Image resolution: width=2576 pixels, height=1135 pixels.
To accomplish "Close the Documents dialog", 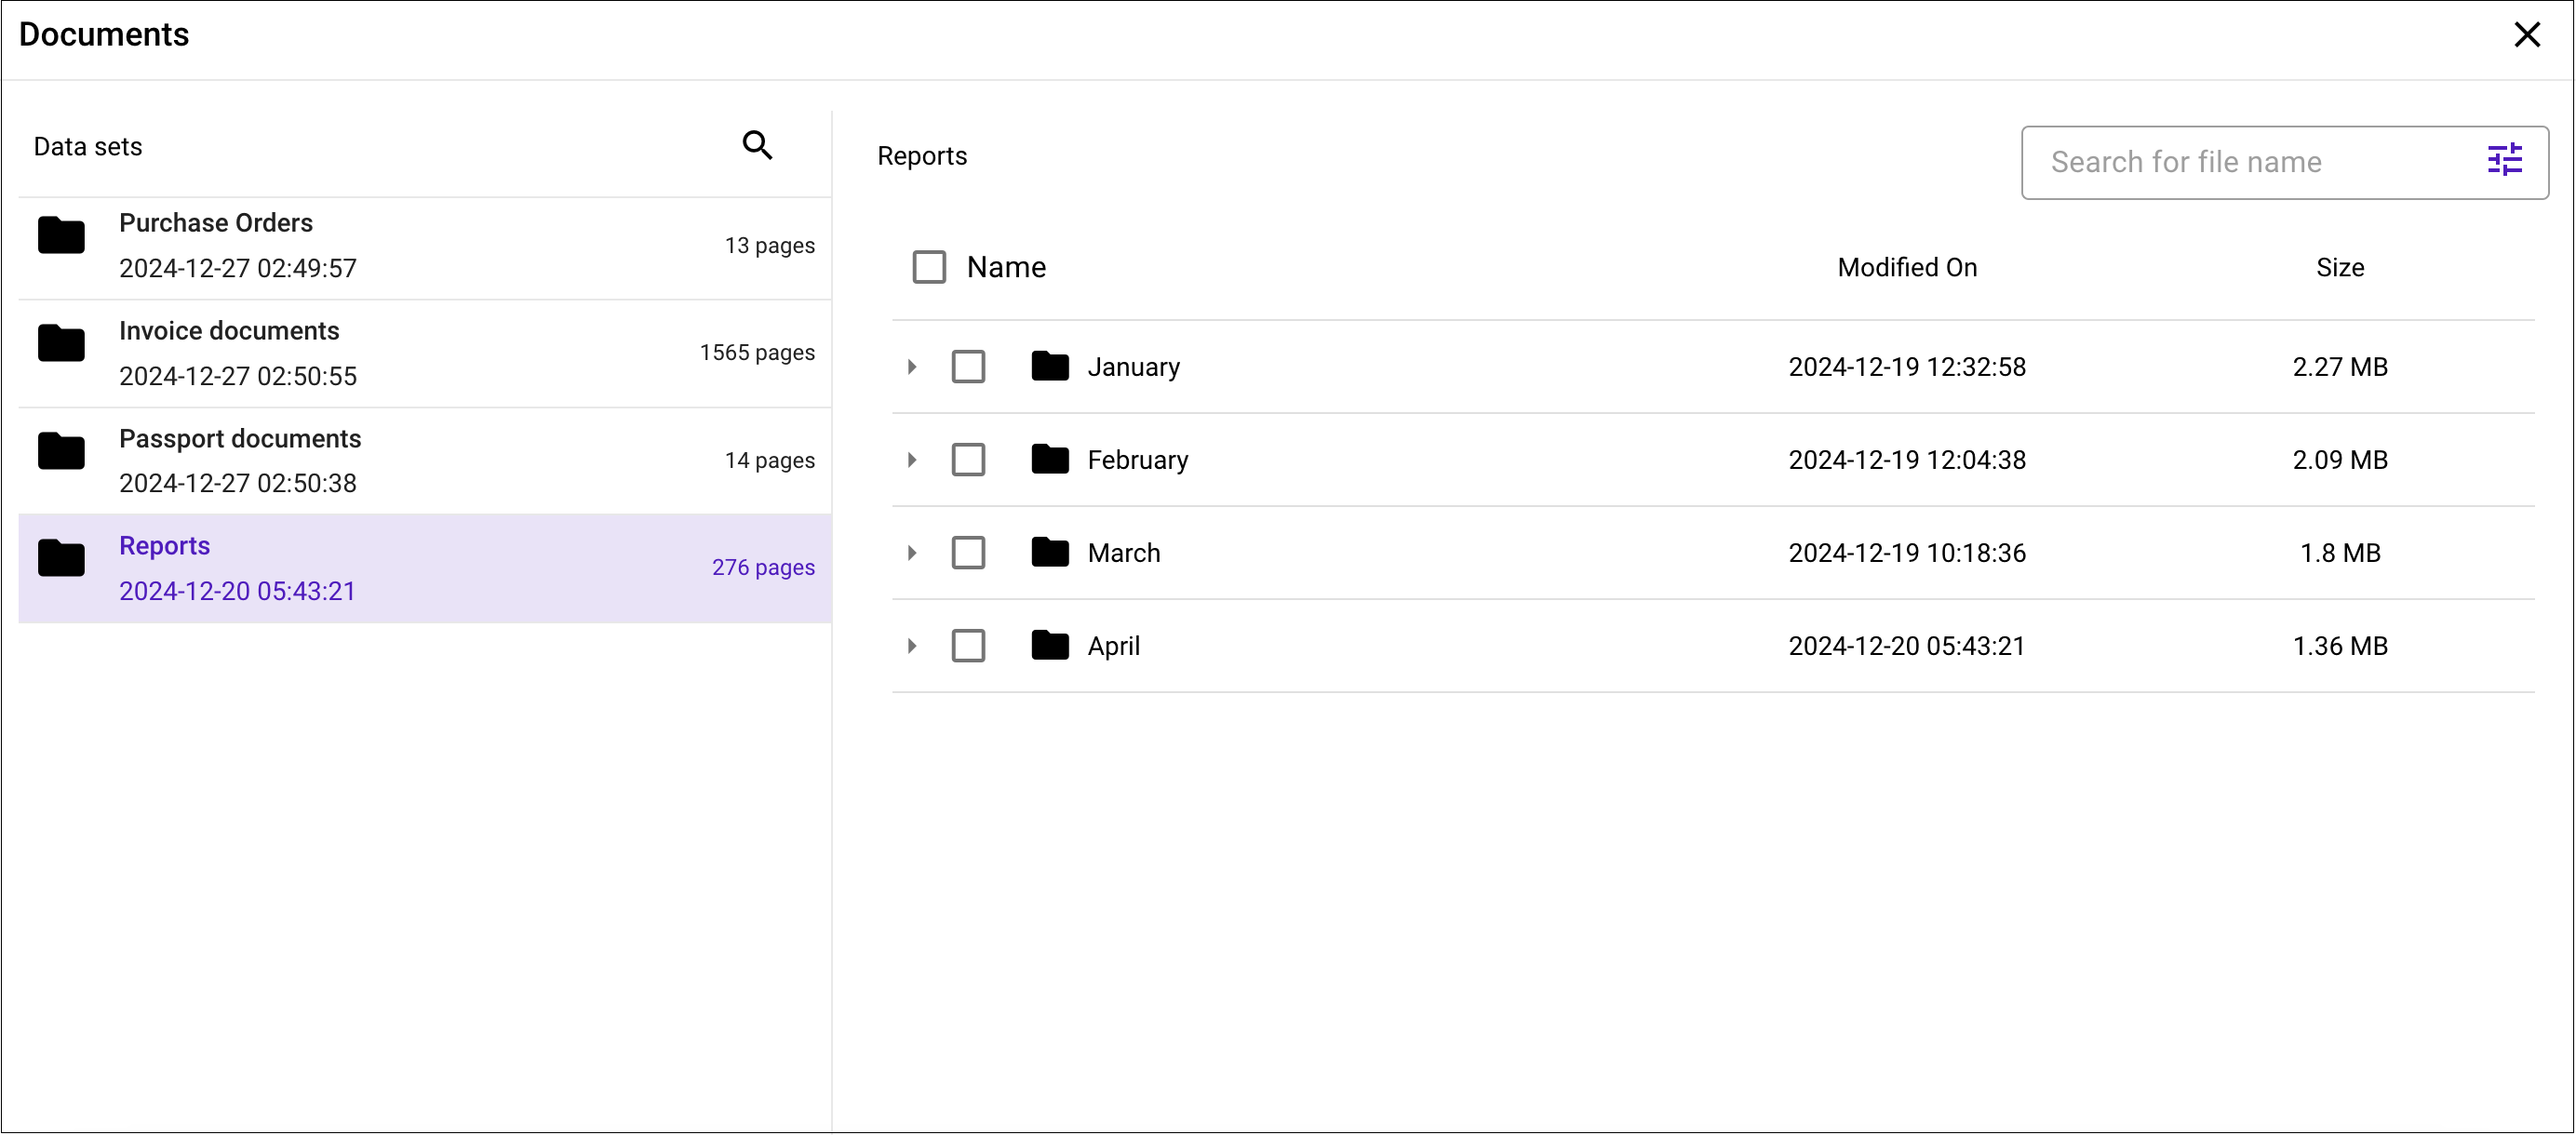I will point(2526,35).
